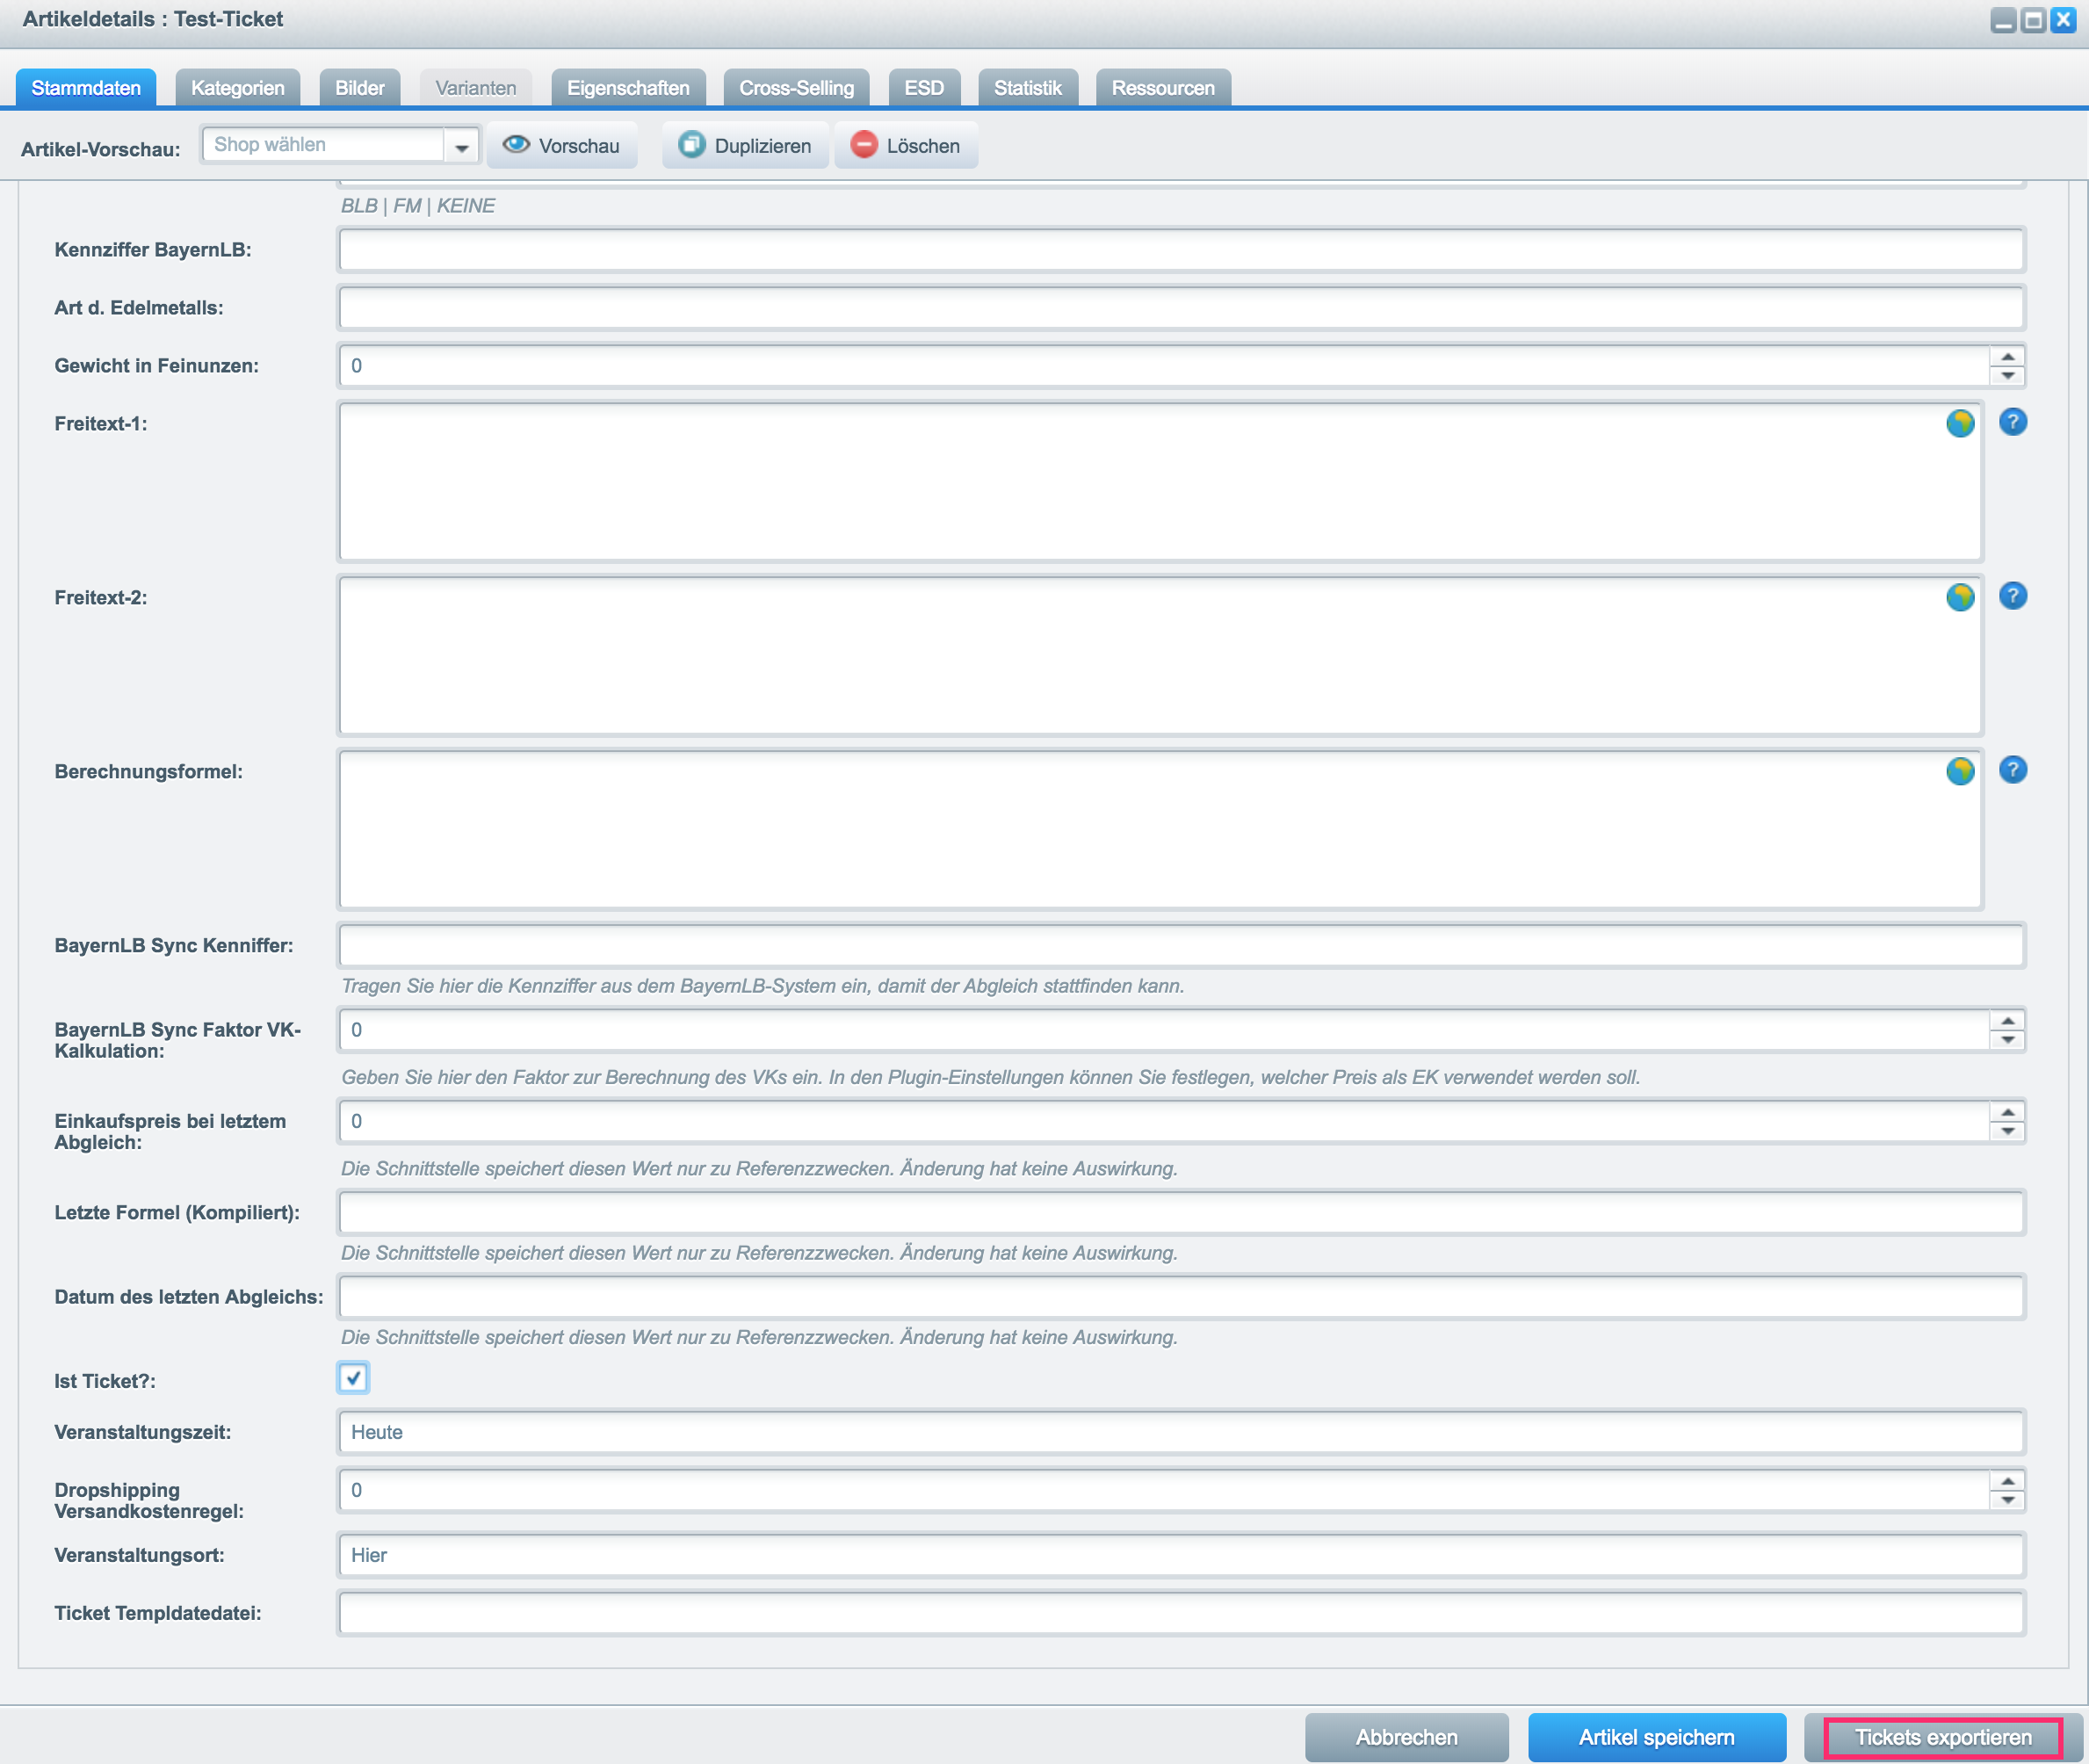This screenshot has width=2089, height=1764.
Task: Open the Cross-Selling tab
Action: click(x=796, y=88)
